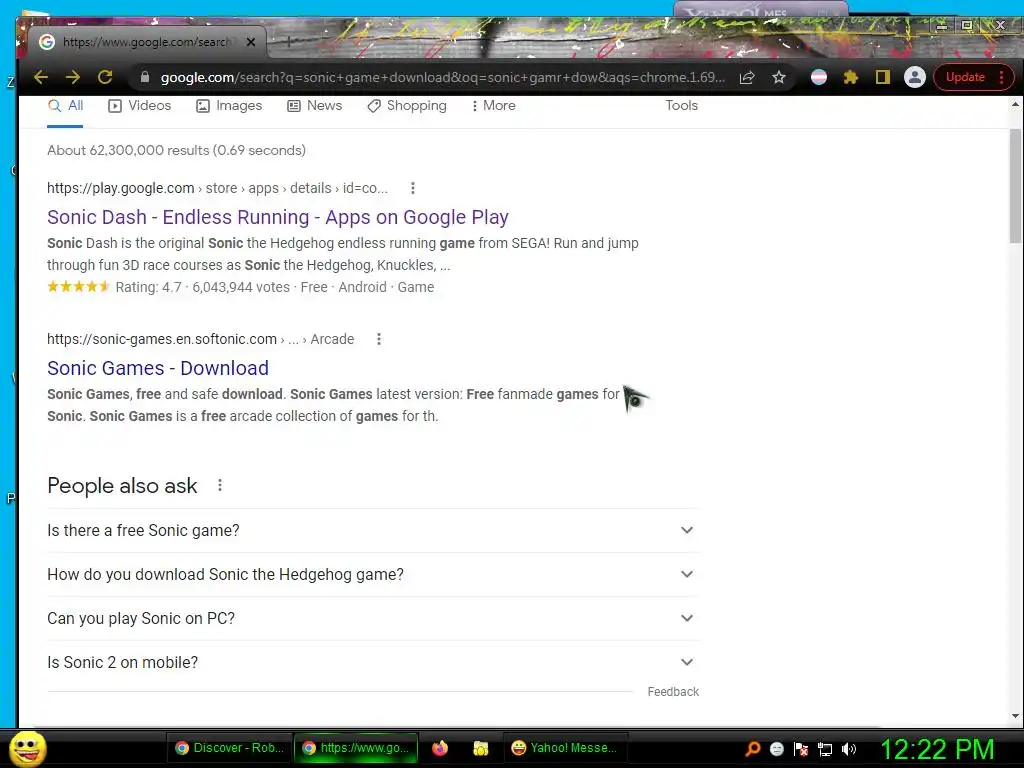
Task: Open the smiley face start button
Action: [x=27, y=748]
